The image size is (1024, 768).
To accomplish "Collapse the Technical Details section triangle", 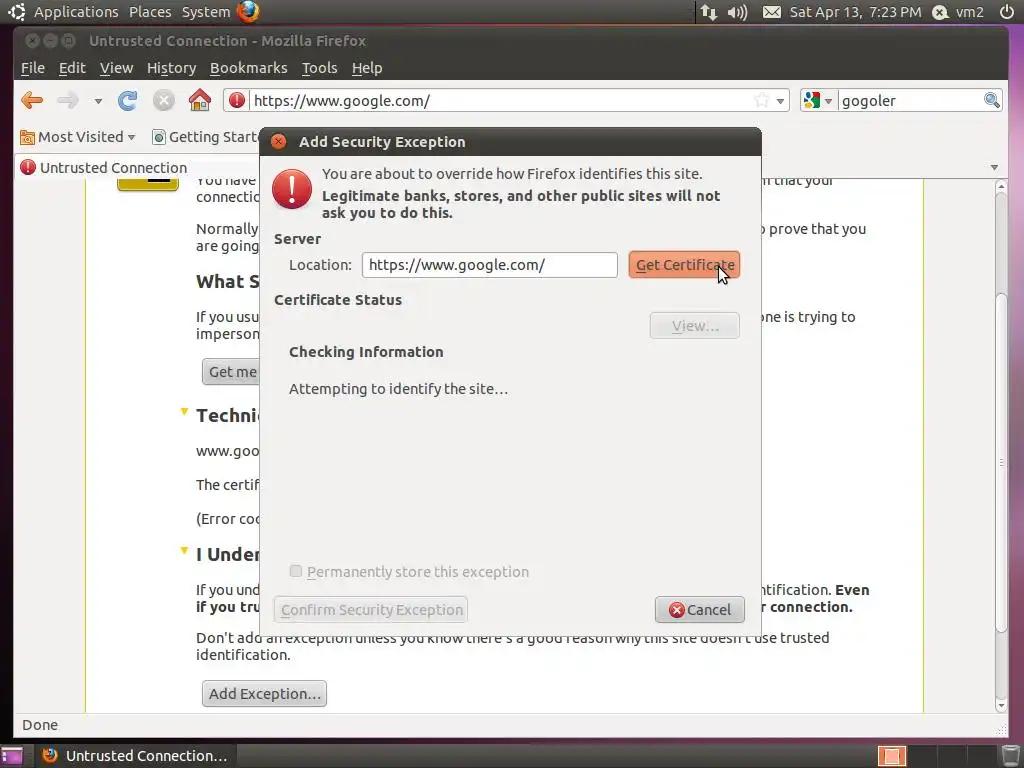I will pos(184,412).
